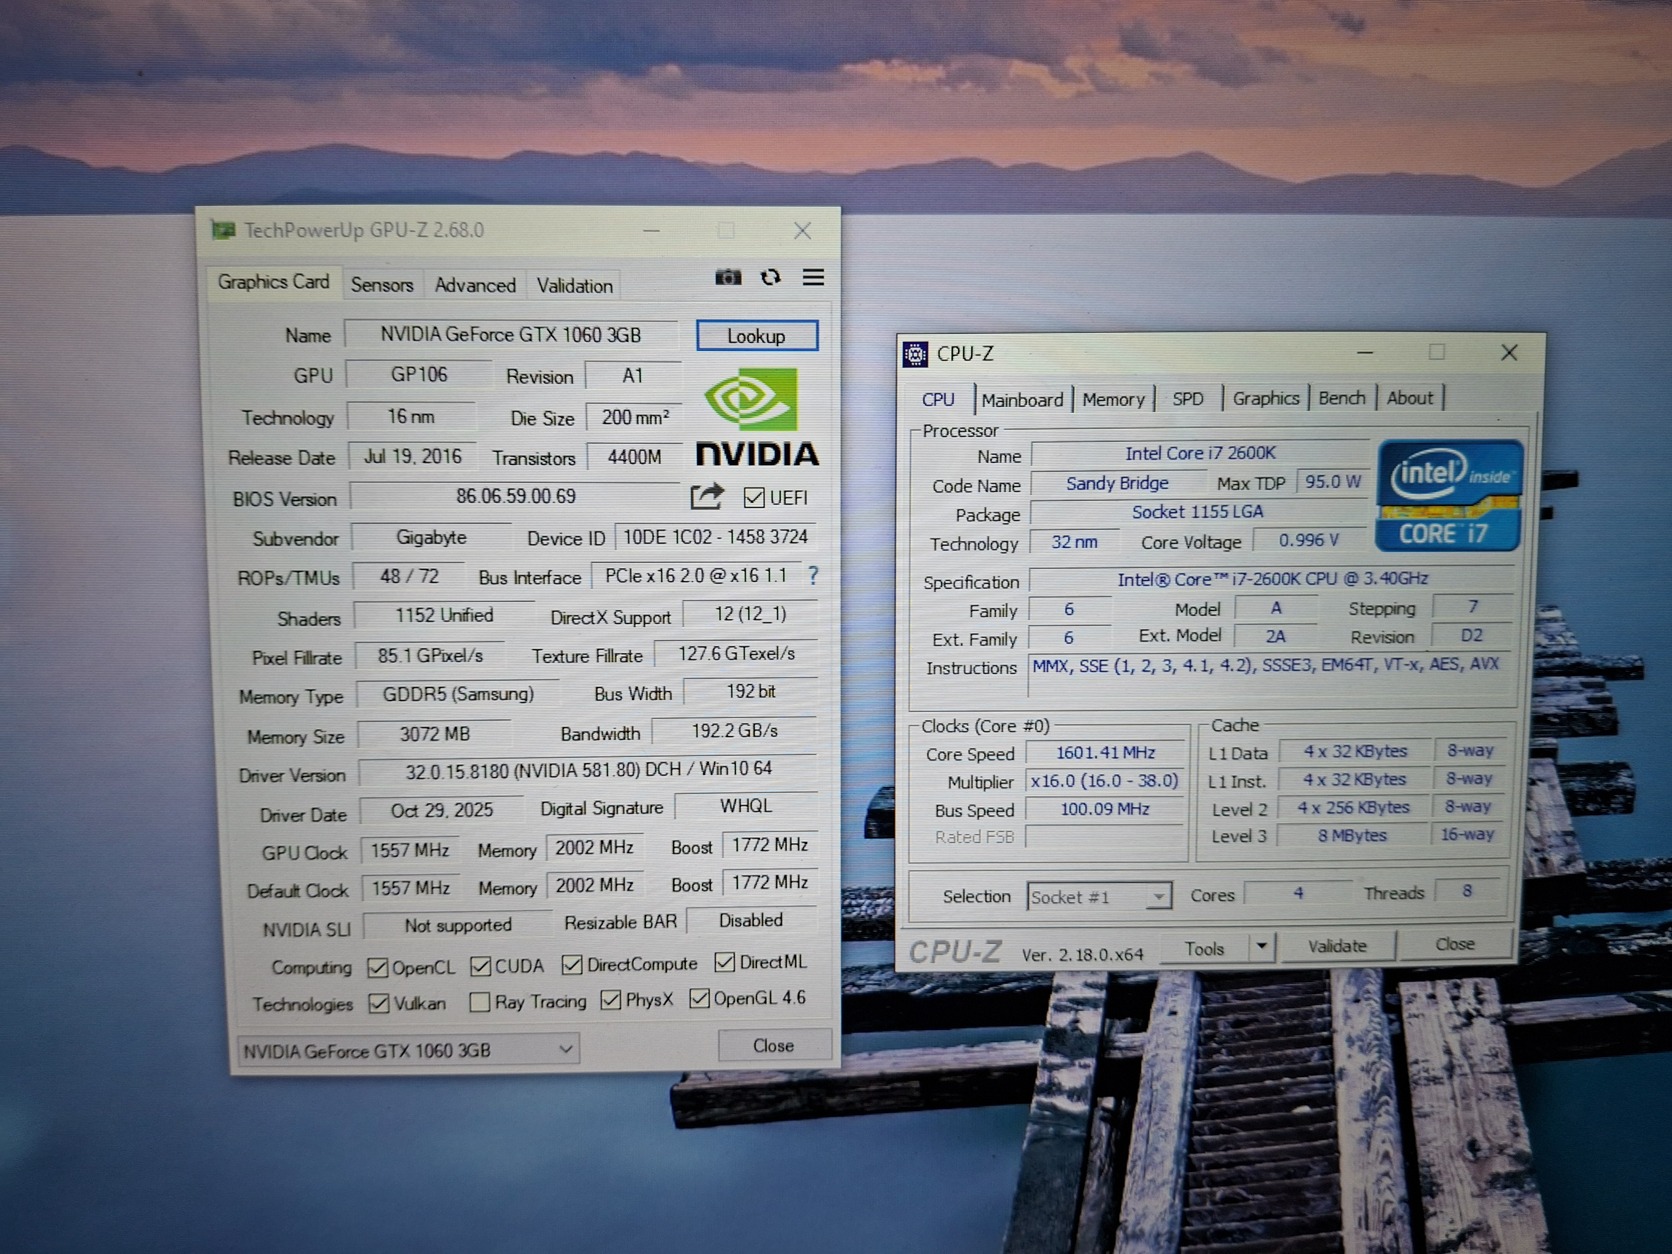This screenshot has width=1672, height=1254.
Task: Click the Intel Core i7 logo
Action: (1449, 495)
